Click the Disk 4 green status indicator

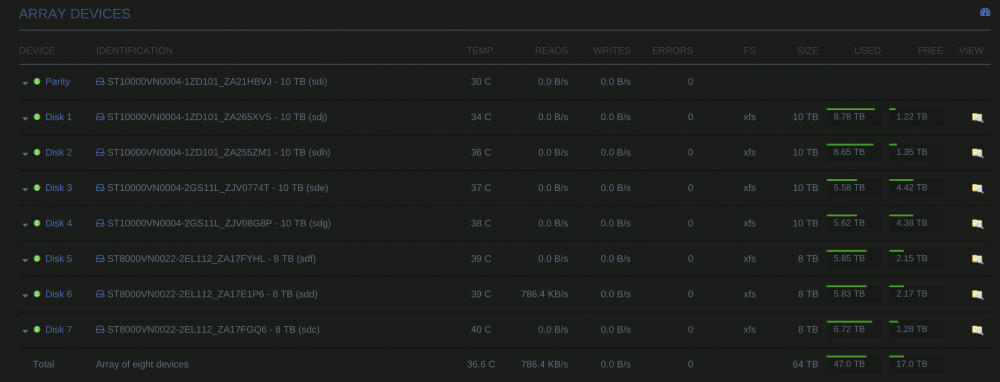pos(37,223)
